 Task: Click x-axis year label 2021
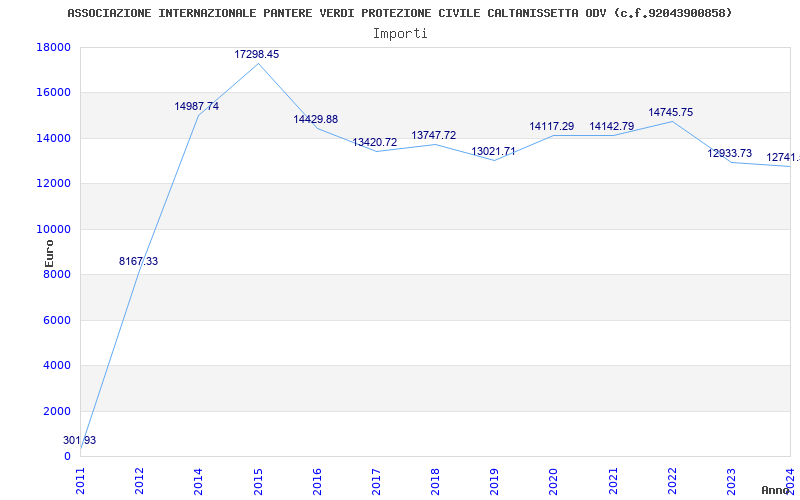(x=613, y=481)
